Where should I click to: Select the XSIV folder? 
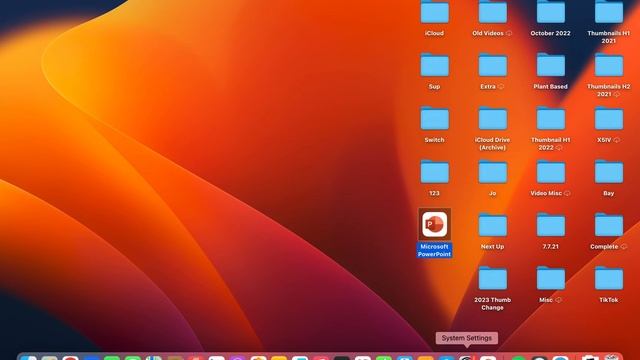(x=609, y=118)
